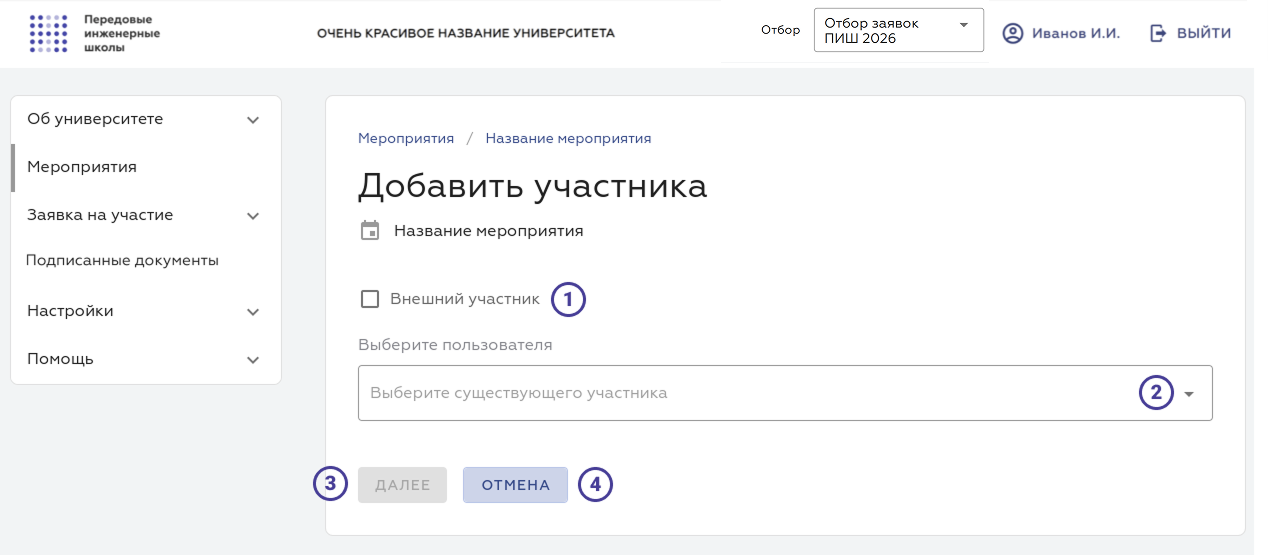The image size is (1268, 555).
Task: Follow the Мероприятия breadcrumb link
Action: click(x=406, y=138)
